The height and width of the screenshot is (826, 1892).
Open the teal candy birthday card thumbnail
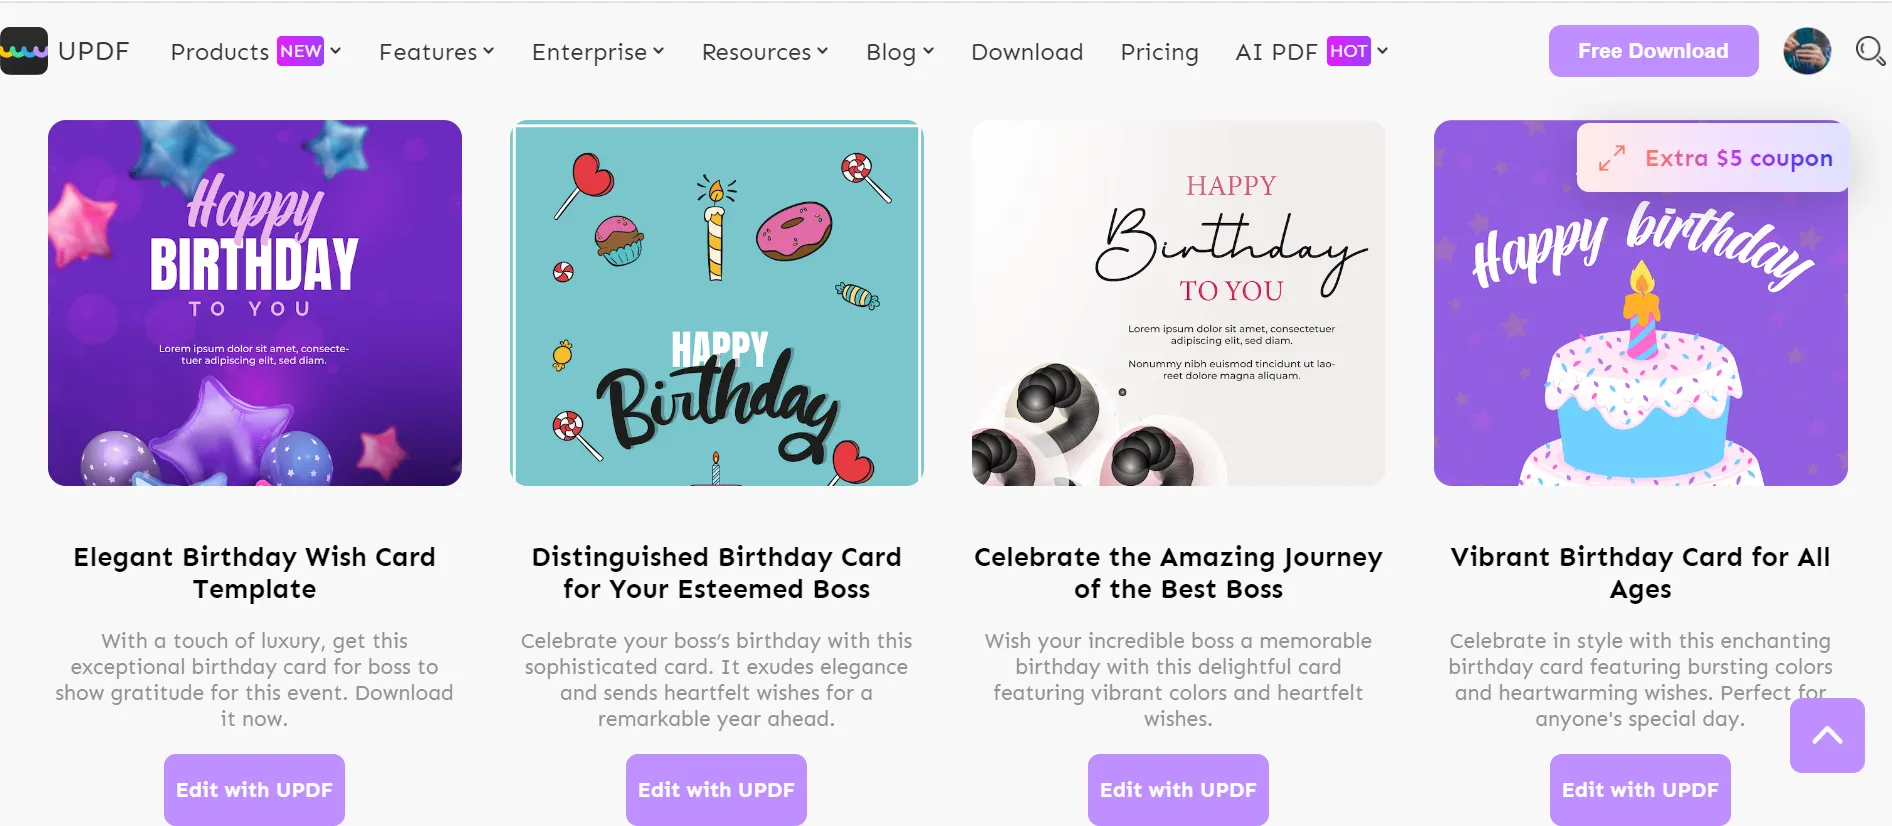(716, 303)
